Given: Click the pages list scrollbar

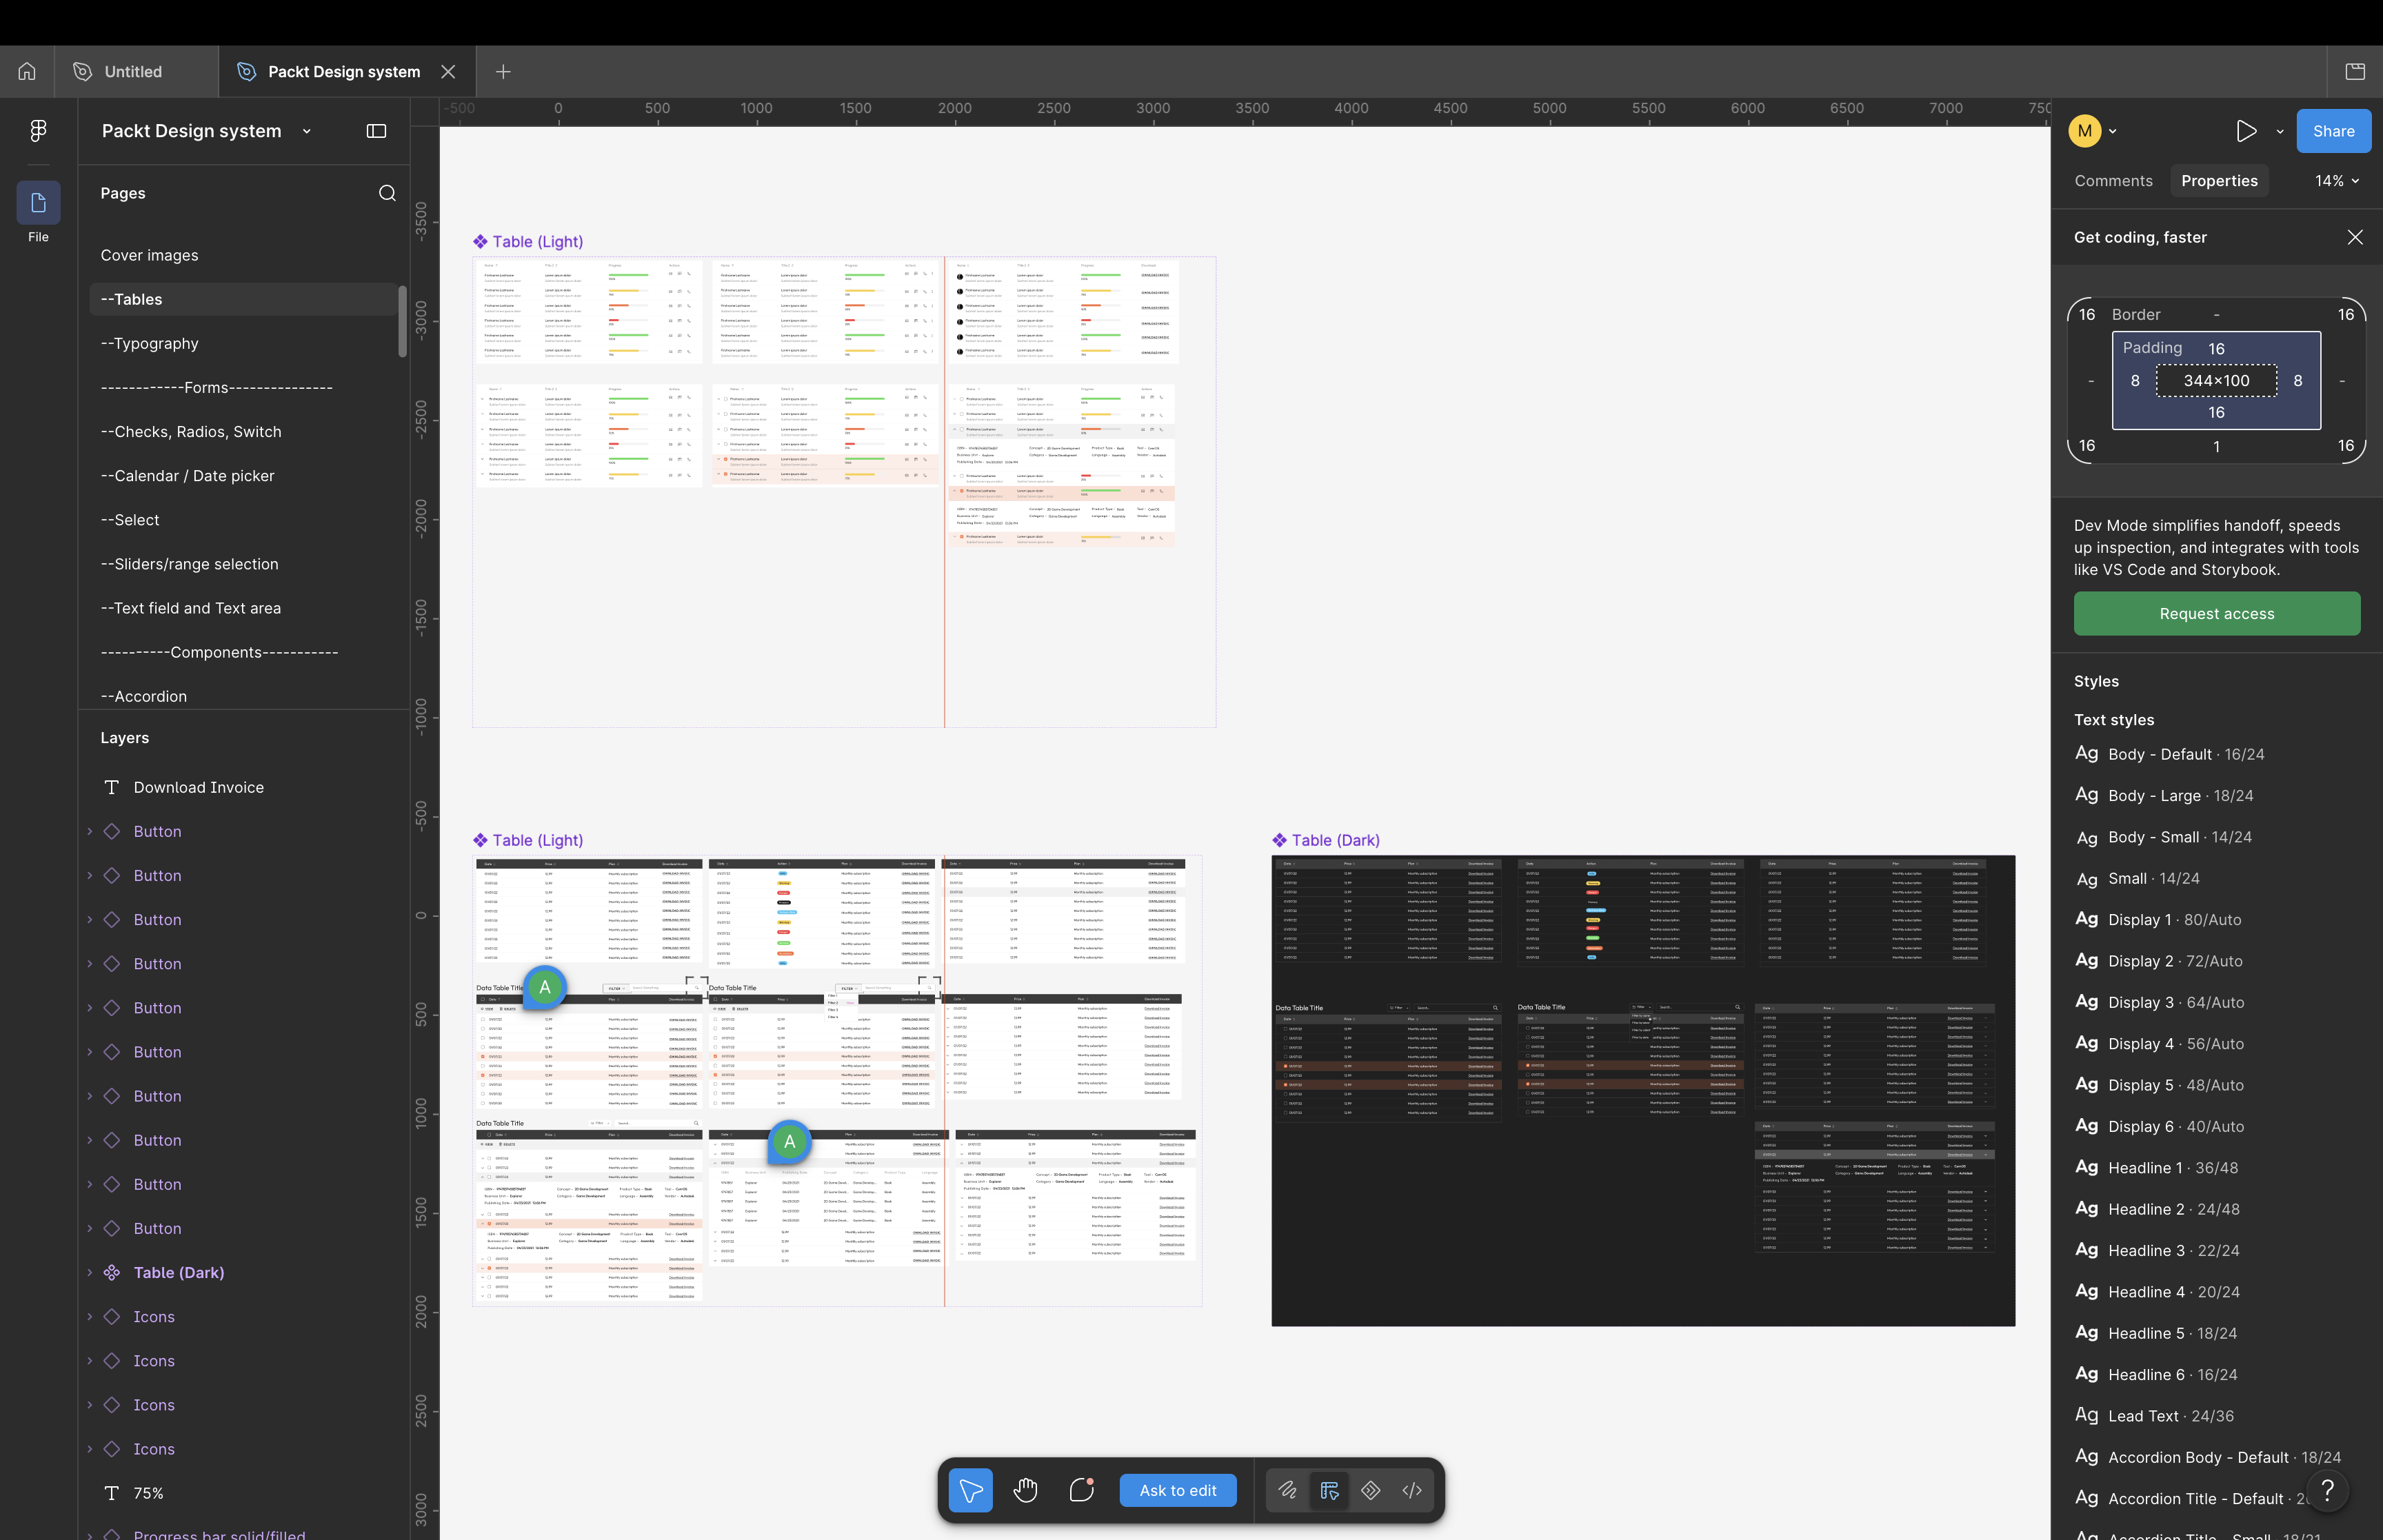Looking at the screenshot, I should click(403, 321).
